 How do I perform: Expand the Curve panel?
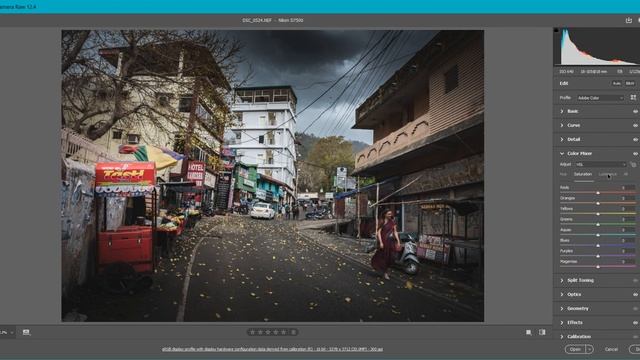tap(562, 125)
